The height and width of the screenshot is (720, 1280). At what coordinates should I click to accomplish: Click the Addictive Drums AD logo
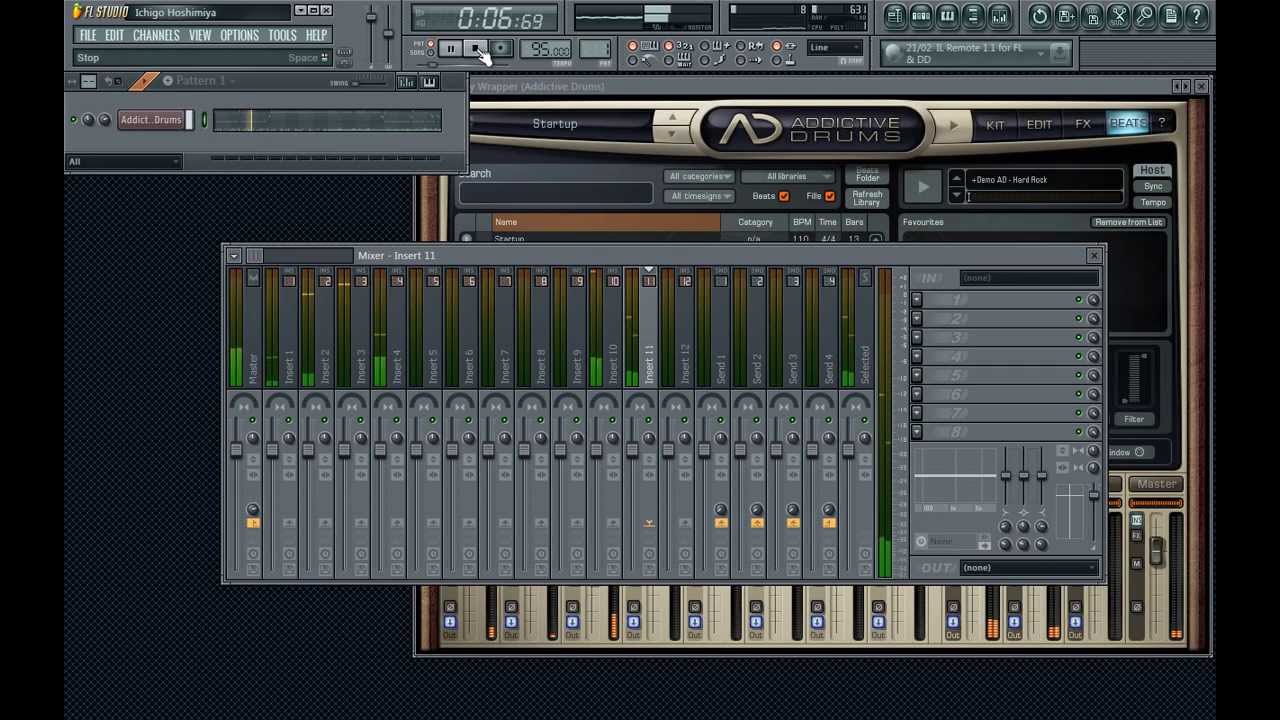750,130
